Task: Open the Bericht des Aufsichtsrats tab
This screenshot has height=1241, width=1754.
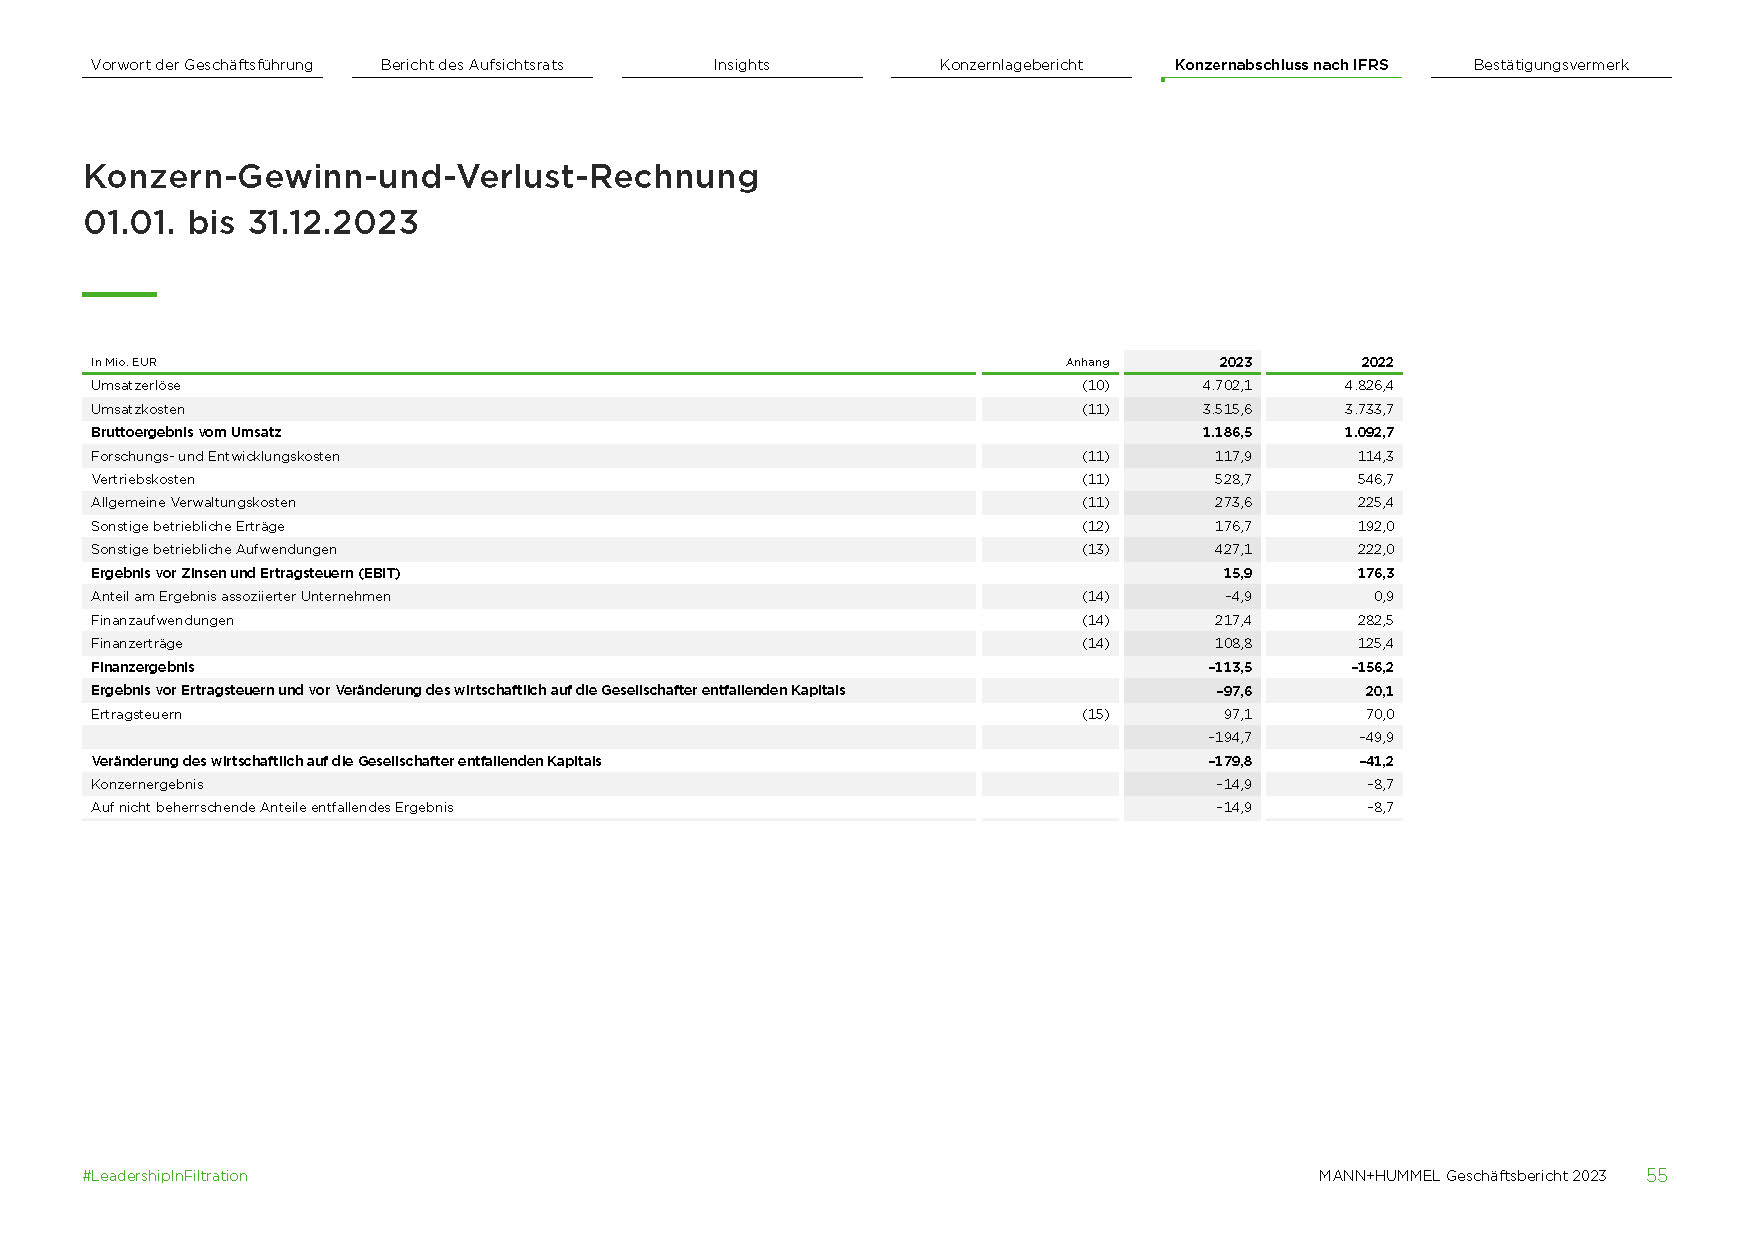Action: pyautogui.click(x=472, y=65)
